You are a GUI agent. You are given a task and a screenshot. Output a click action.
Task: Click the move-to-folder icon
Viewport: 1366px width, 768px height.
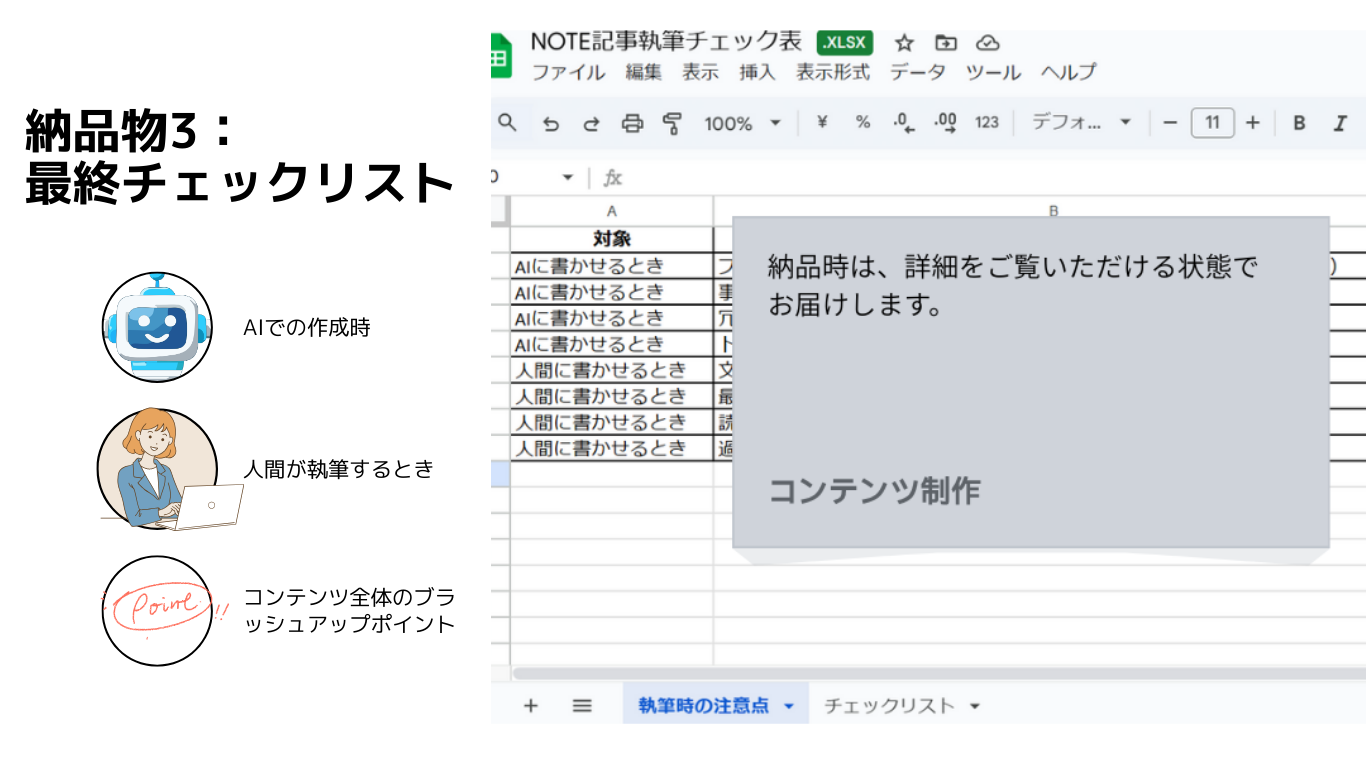click(945, 43)
